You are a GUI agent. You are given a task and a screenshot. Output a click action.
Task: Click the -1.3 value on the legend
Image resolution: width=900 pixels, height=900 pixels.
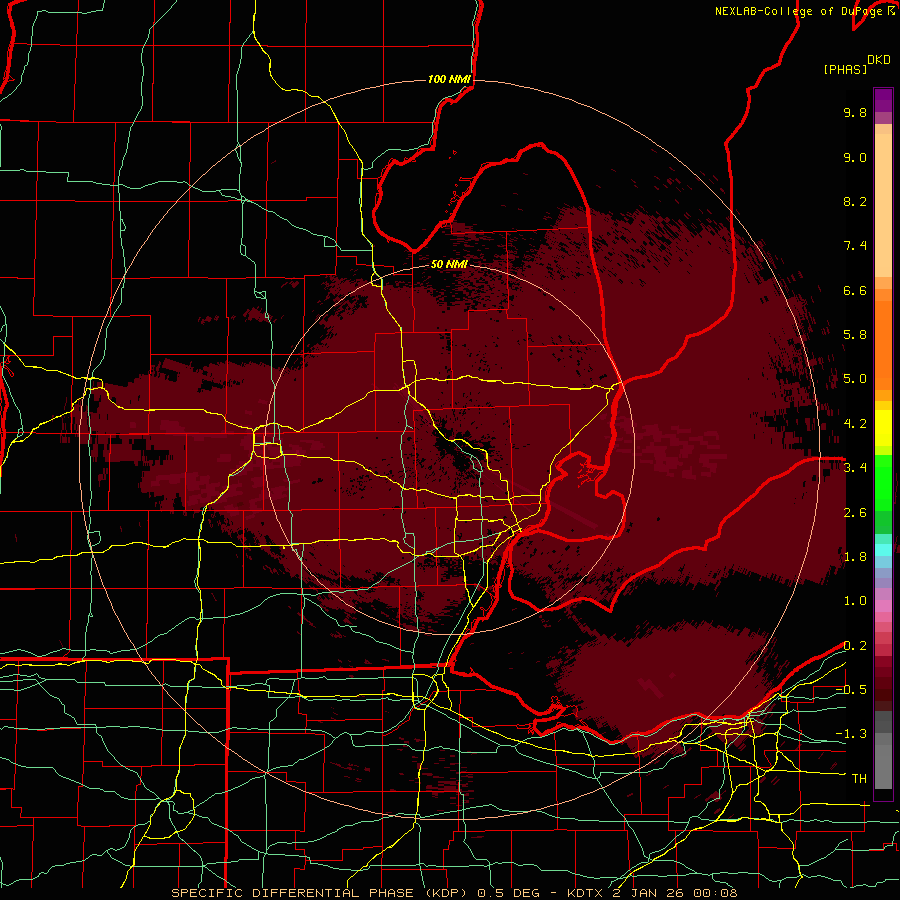pyautogui.click(x=851, y=734)
